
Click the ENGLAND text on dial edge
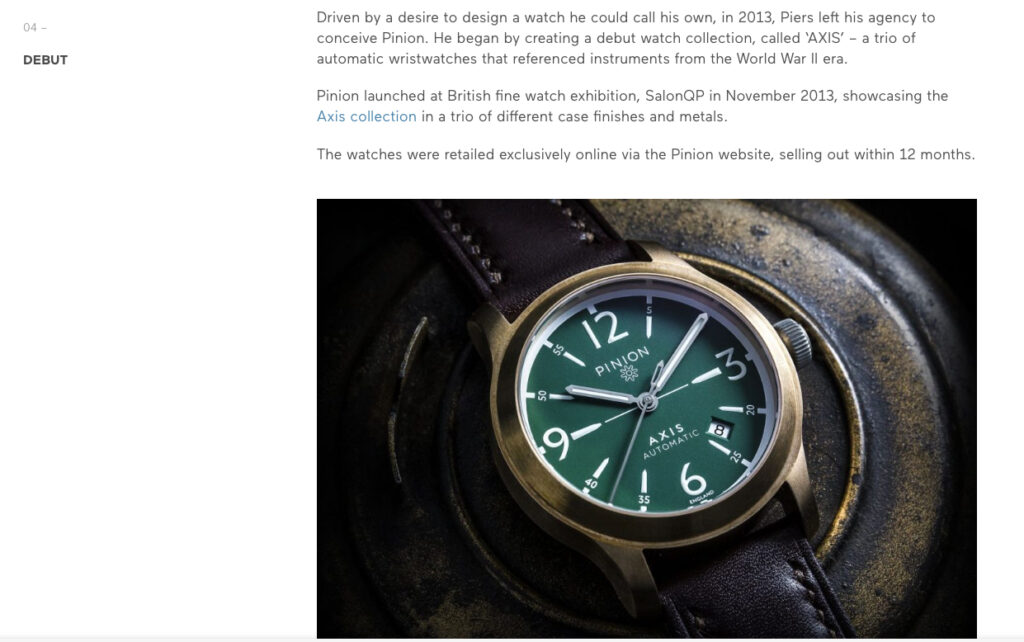click(x=701, y=498)
